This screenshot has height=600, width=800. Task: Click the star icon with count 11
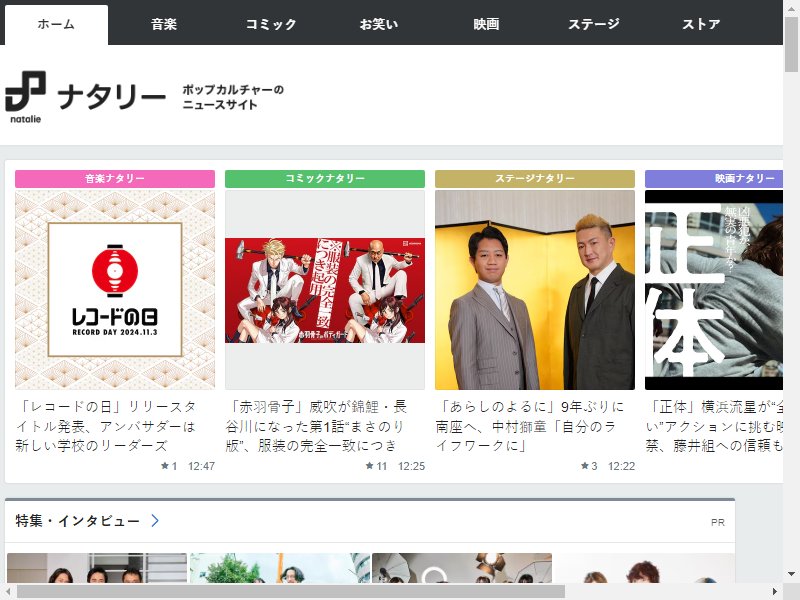tap(370, 466)
